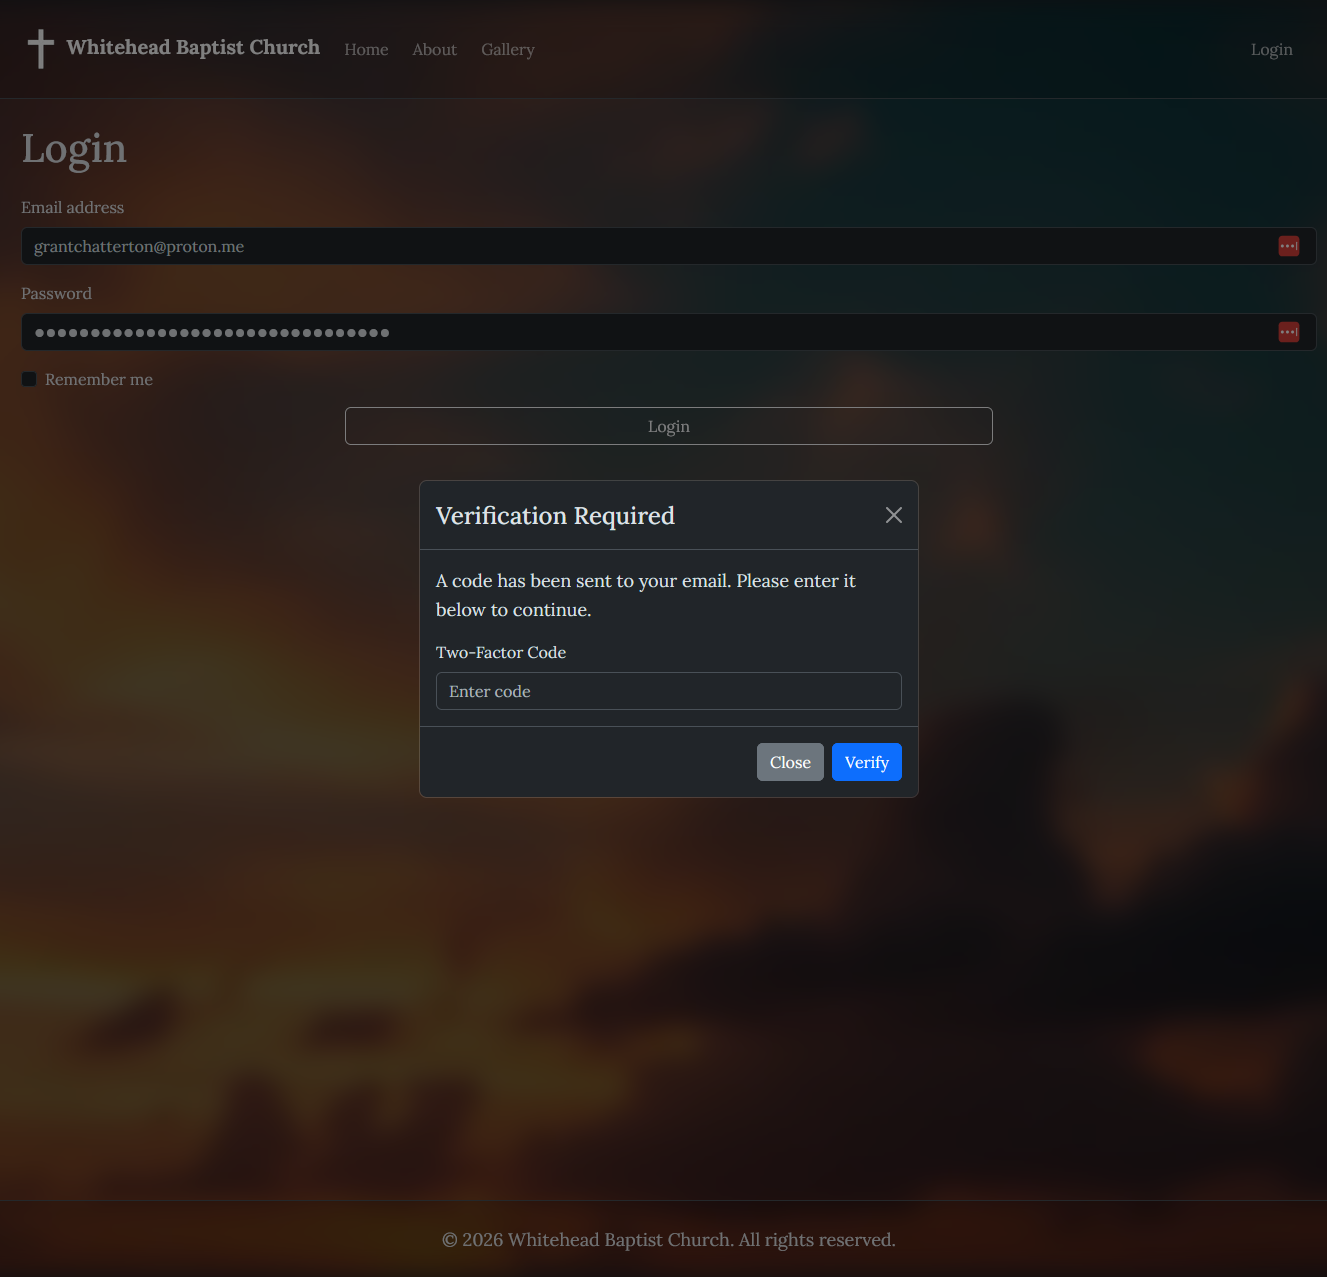Click the "Password" field label

56,293
